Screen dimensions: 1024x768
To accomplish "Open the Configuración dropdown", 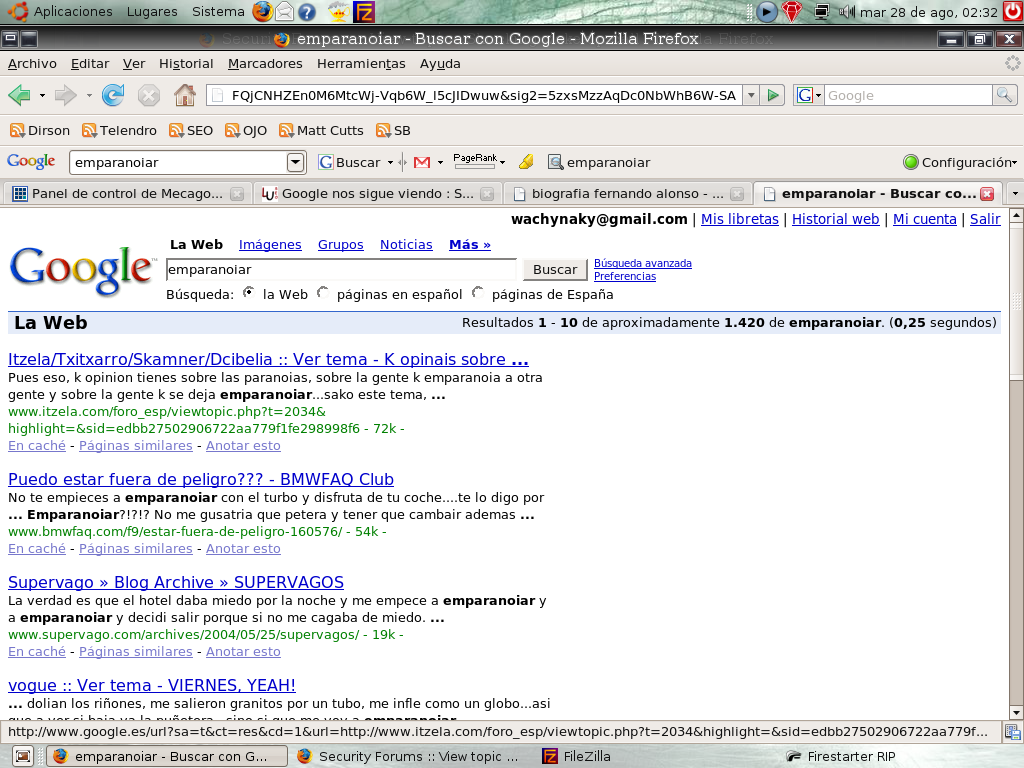I will click(959, 162).
